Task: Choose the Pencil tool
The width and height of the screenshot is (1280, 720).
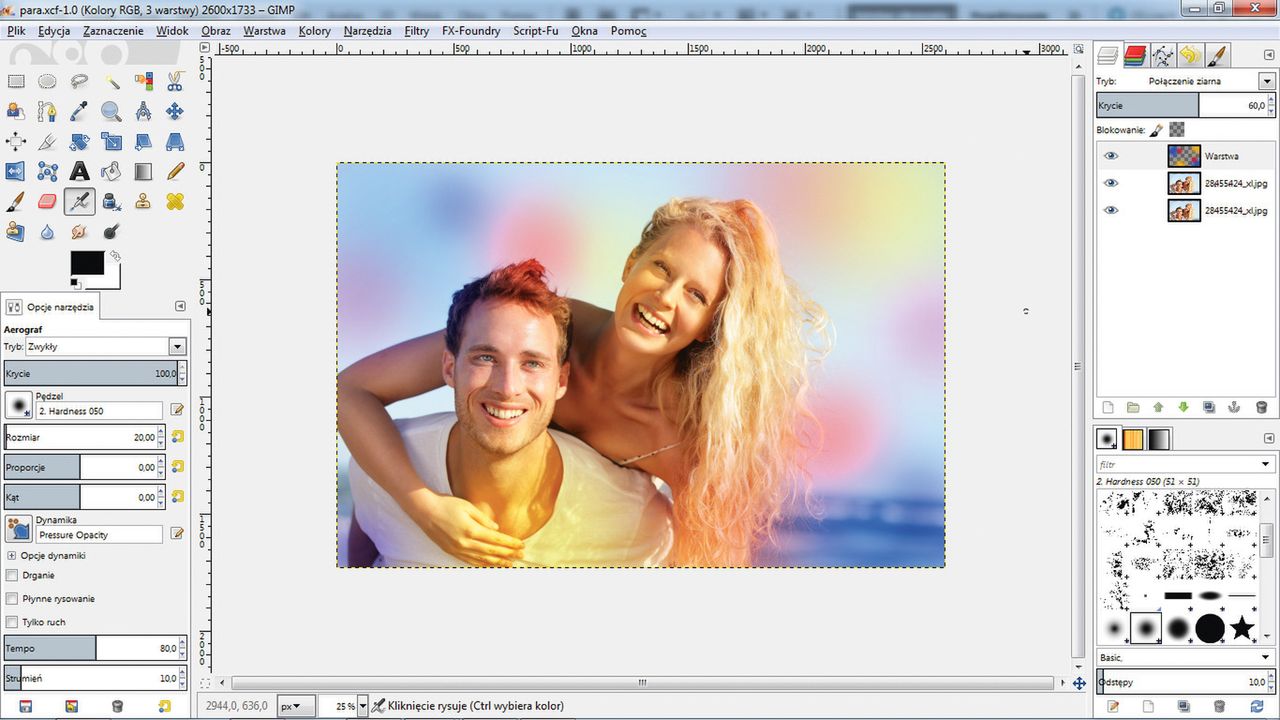Action: pyautogui.click(x=175, y=172)
